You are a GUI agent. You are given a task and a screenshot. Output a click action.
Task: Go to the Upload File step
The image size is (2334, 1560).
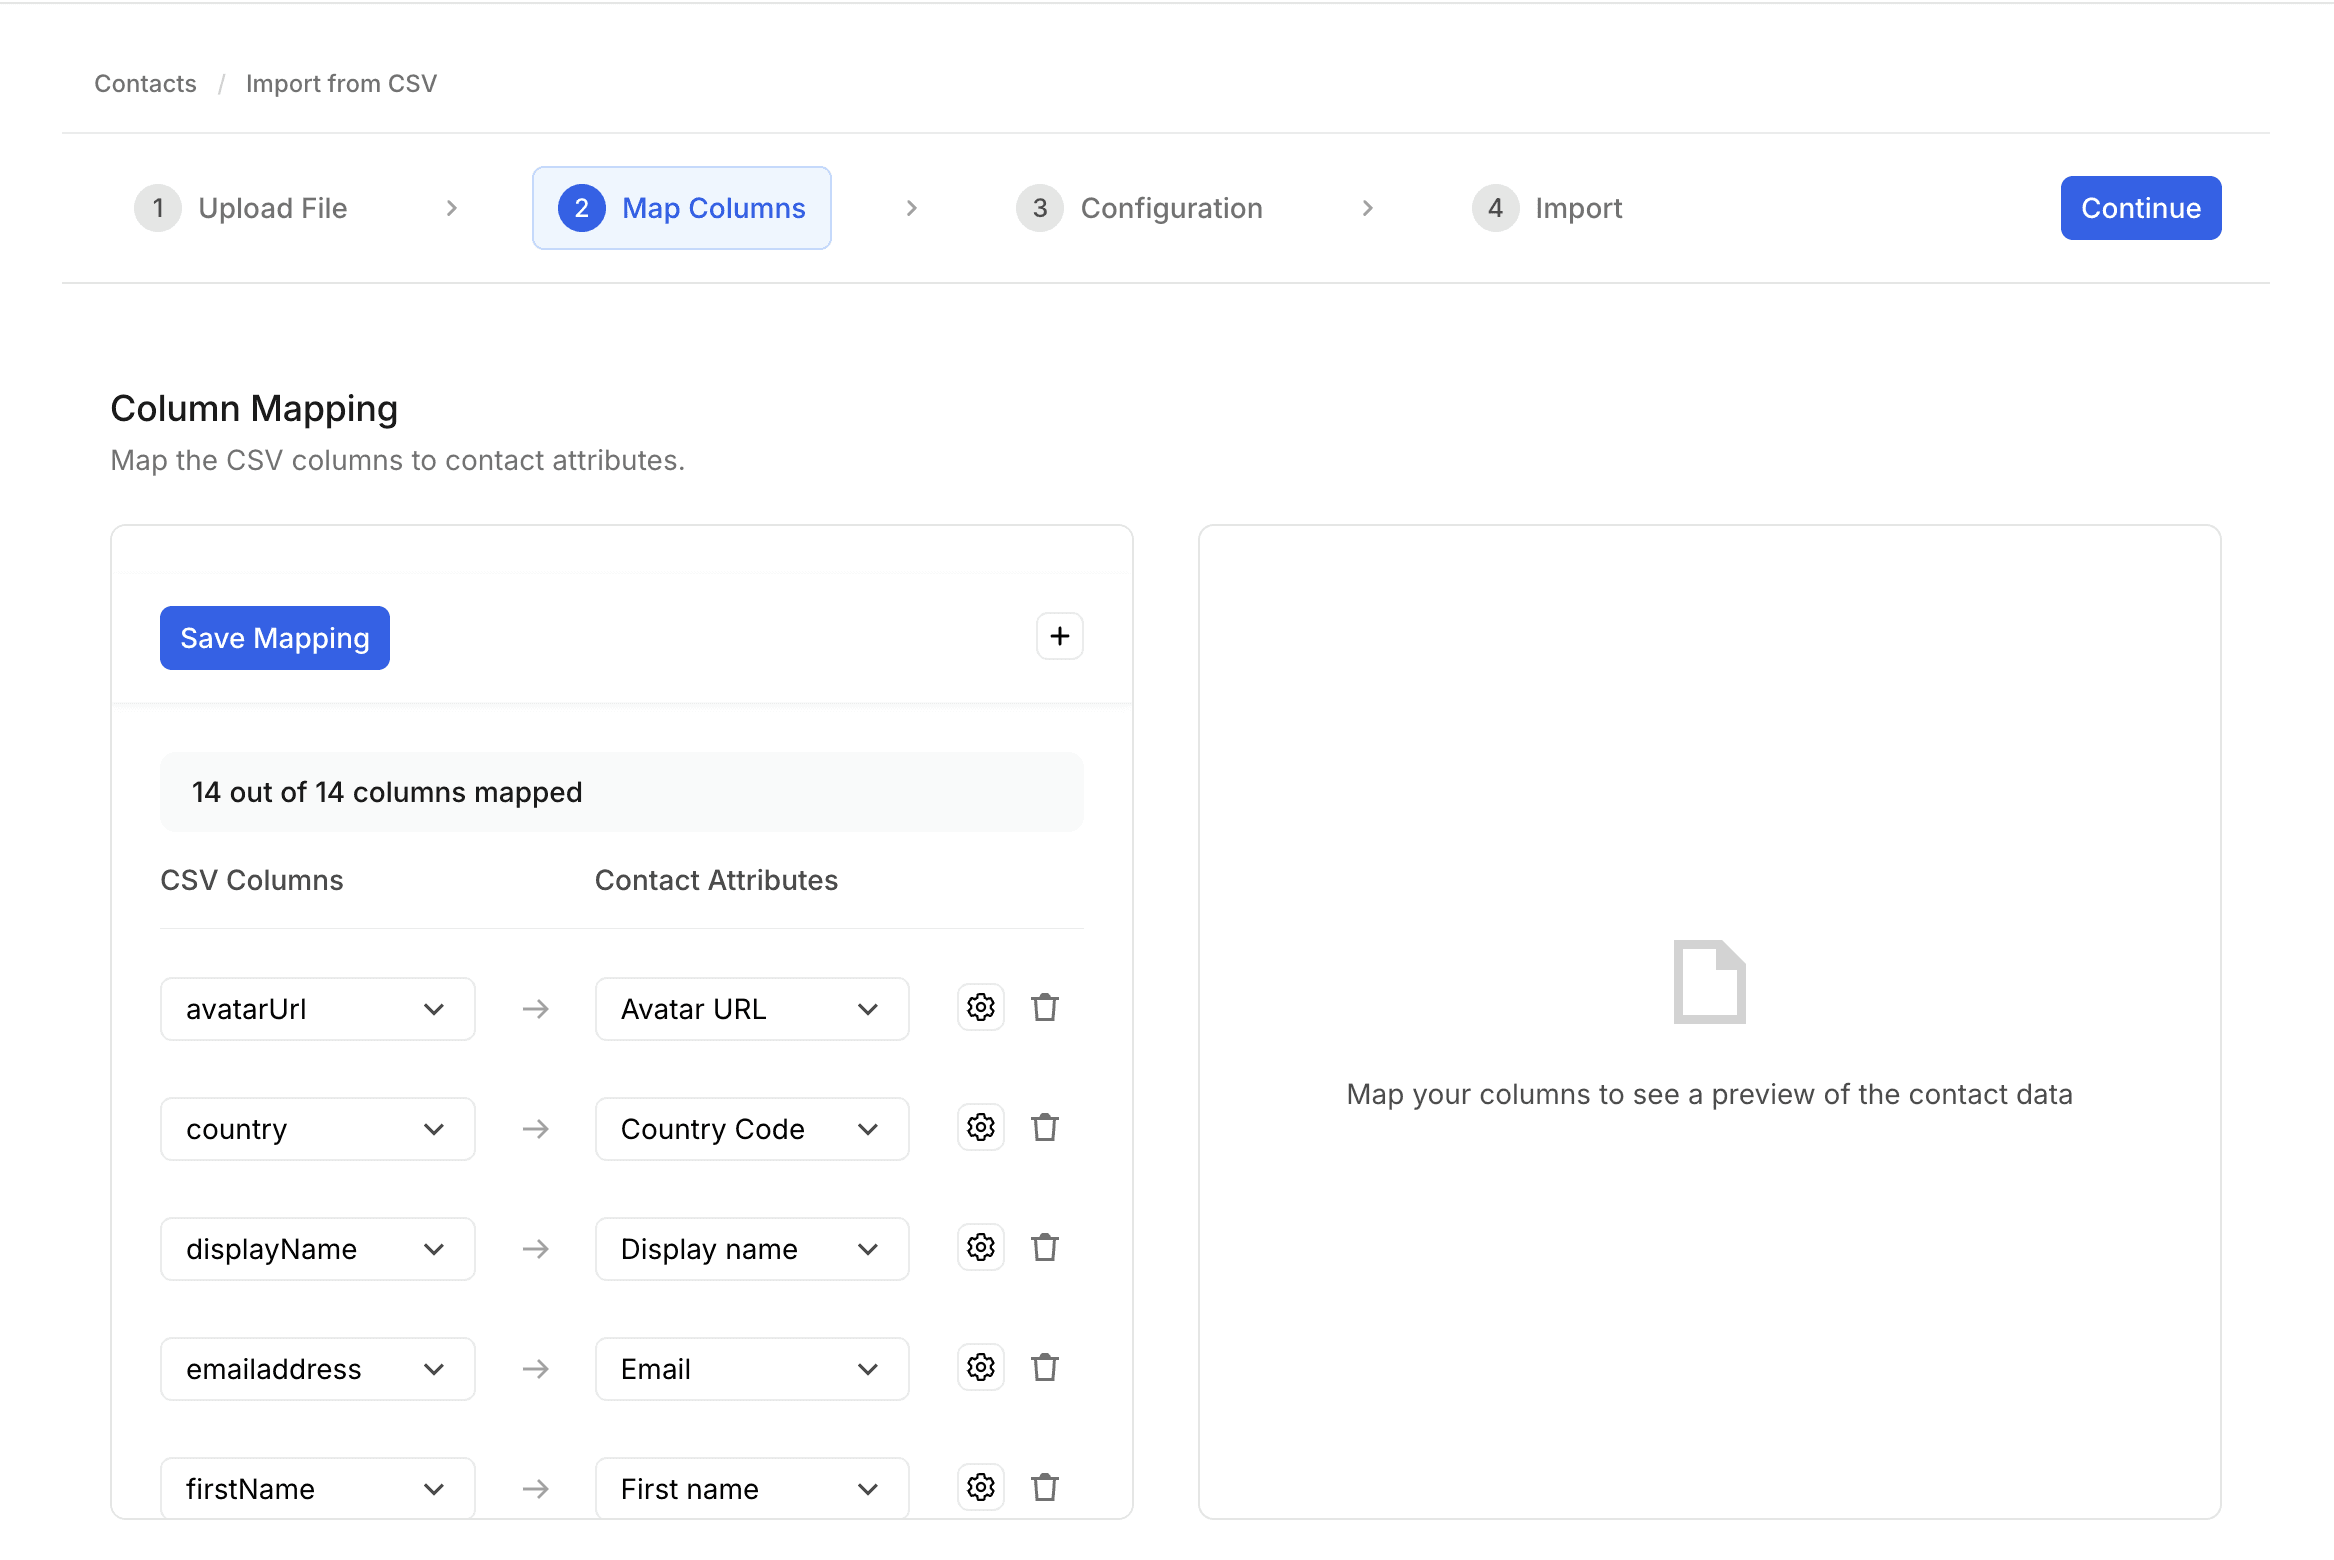coord(242,208)
